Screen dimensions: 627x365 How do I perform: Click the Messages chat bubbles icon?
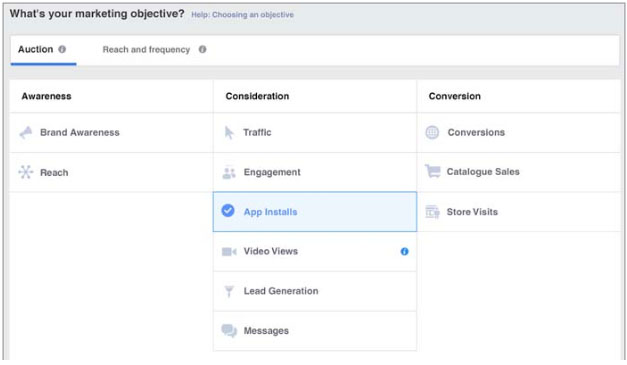[229, 331]
